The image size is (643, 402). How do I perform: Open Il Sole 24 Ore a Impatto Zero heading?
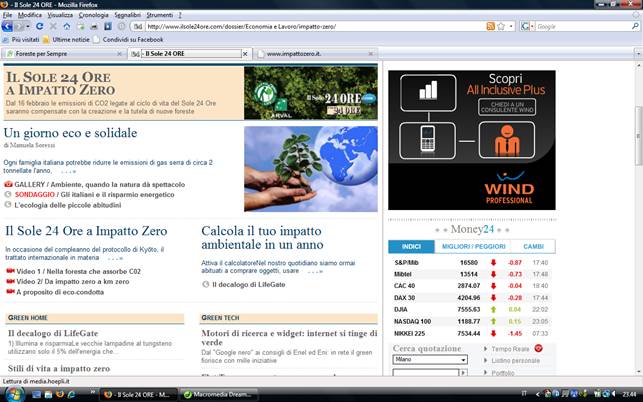point(86,231)
